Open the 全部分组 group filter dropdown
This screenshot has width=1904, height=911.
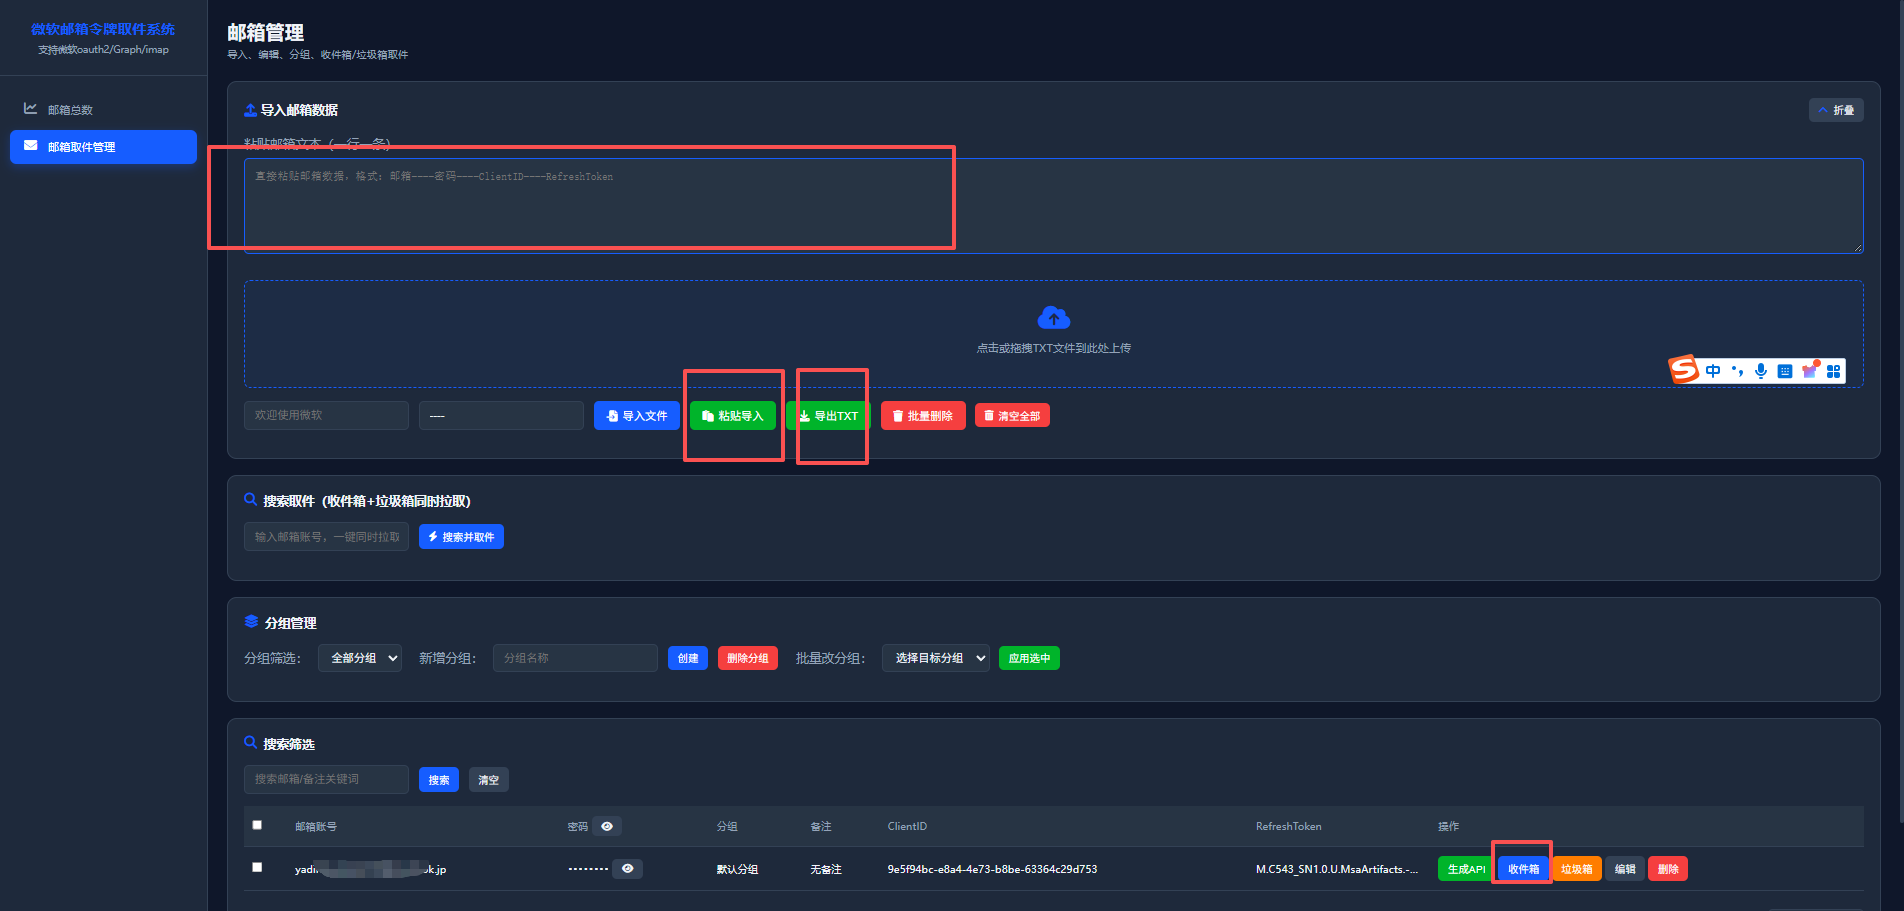360,658
